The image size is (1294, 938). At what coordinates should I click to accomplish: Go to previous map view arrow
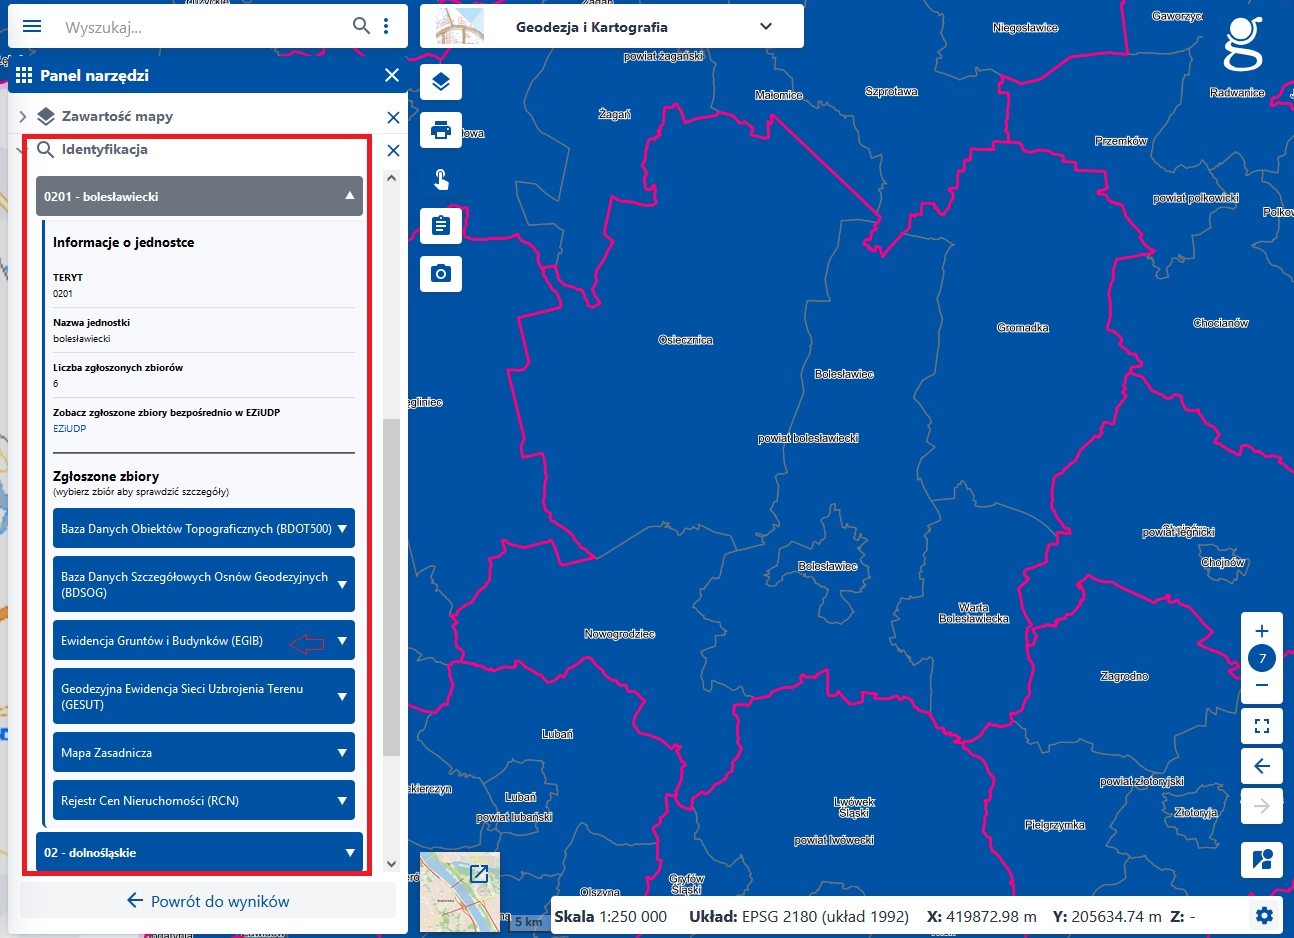1262,766
